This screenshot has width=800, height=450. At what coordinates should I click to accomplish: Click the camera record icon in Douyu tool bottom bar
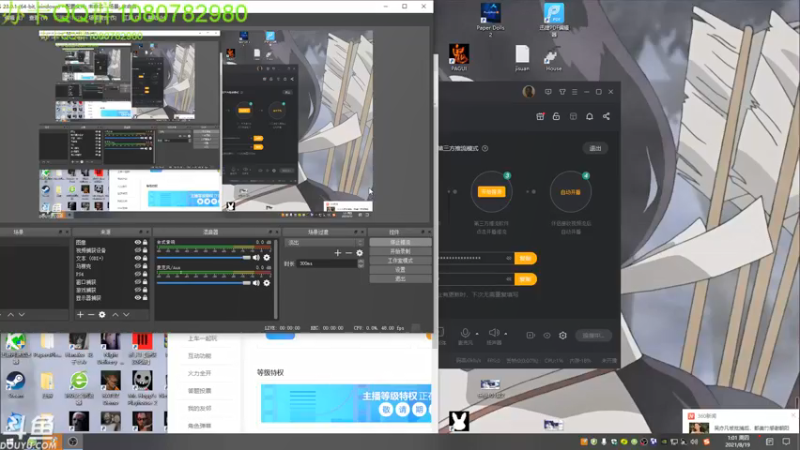[531, 335]
